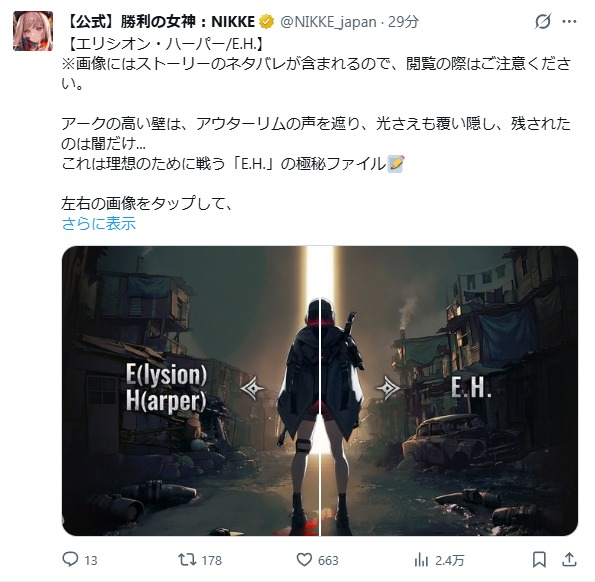This screenshot has height=582, width=595.
Task: Open the left E(lysion) H(arper) image
Action: [x=190, y=391]
